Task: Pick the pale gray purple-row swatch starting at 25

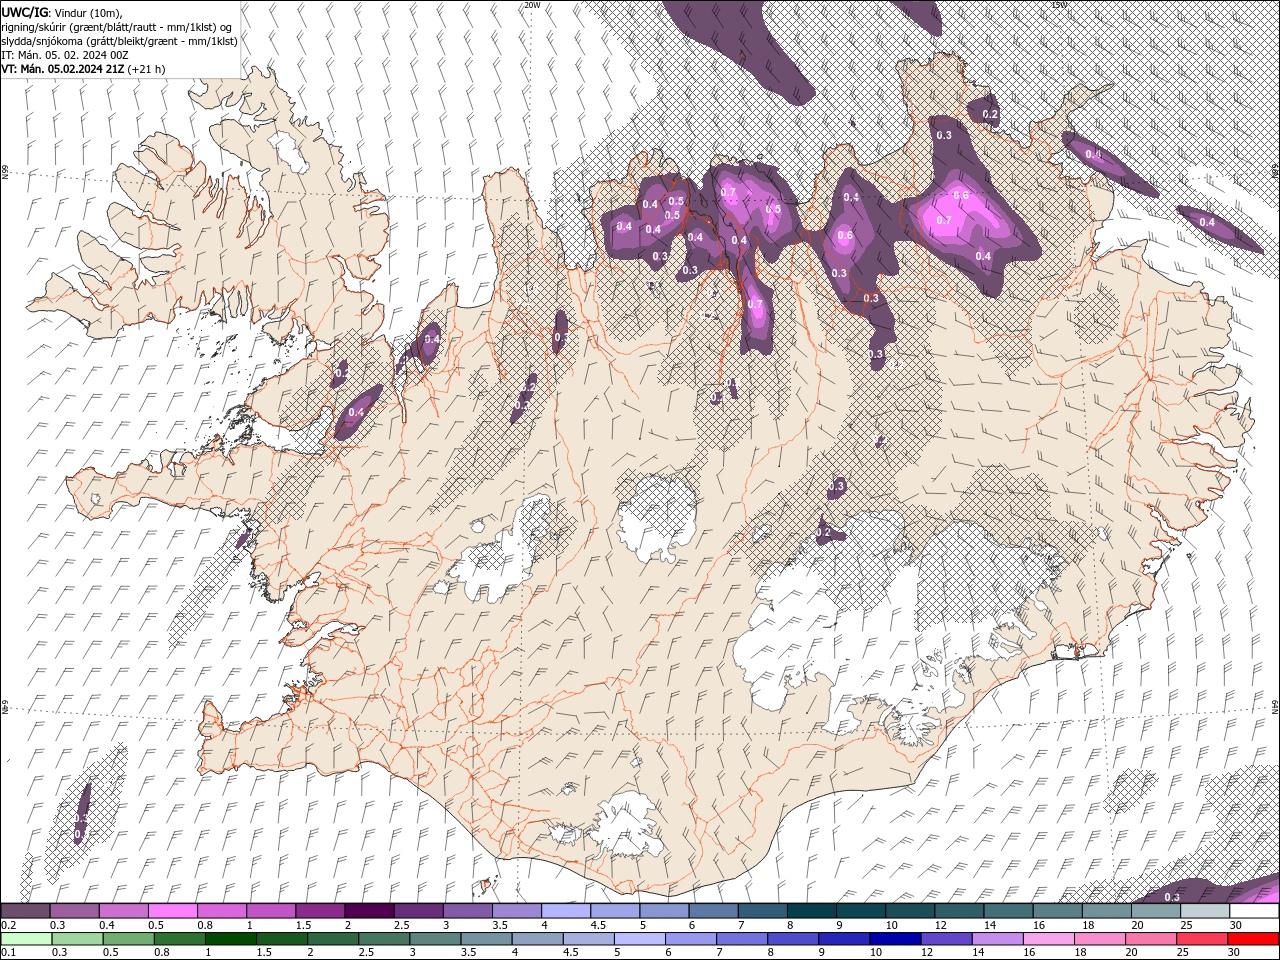Action: click(1204, 911)
